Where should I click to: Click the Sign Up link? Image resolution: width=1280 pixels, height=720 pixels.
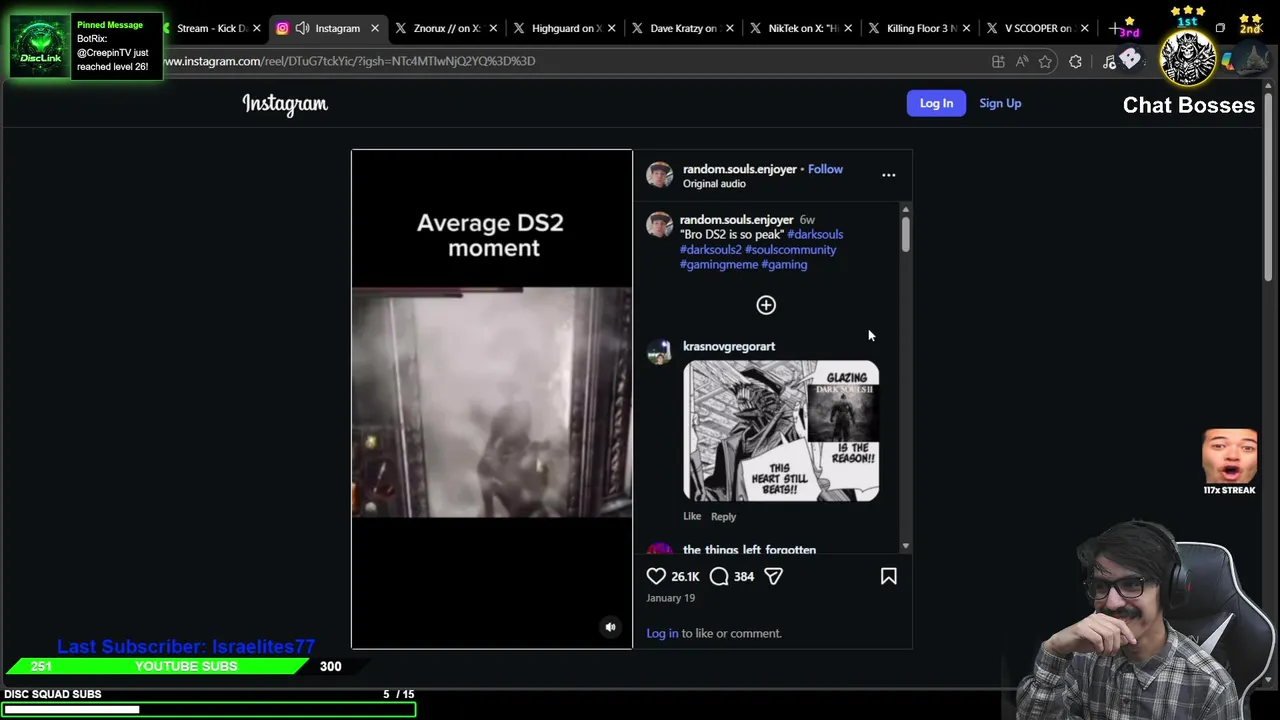1000,103
